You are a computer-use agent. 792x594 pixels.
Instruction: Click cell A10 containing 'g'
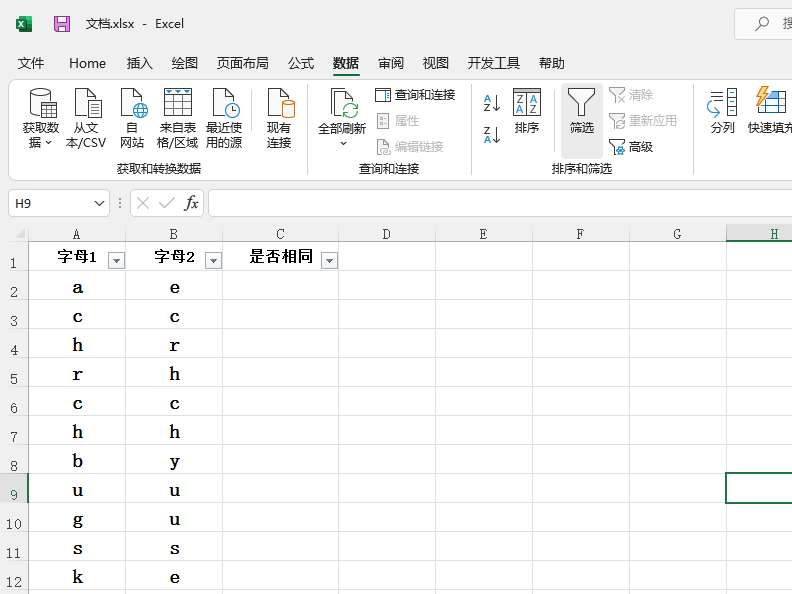77,517
